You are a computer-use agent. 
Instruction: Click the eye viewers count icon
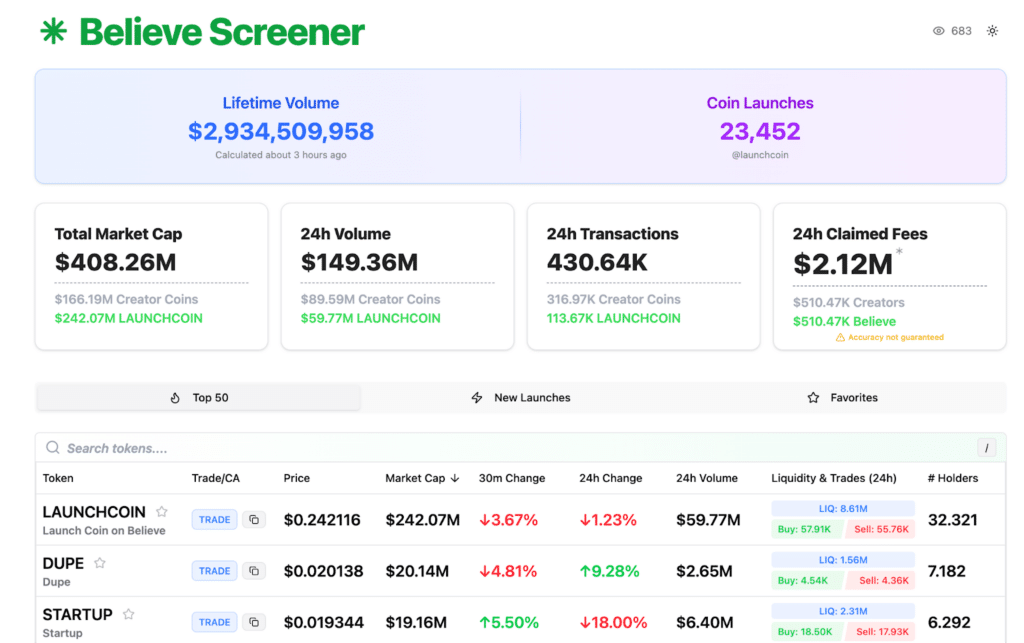coord(938,31)
